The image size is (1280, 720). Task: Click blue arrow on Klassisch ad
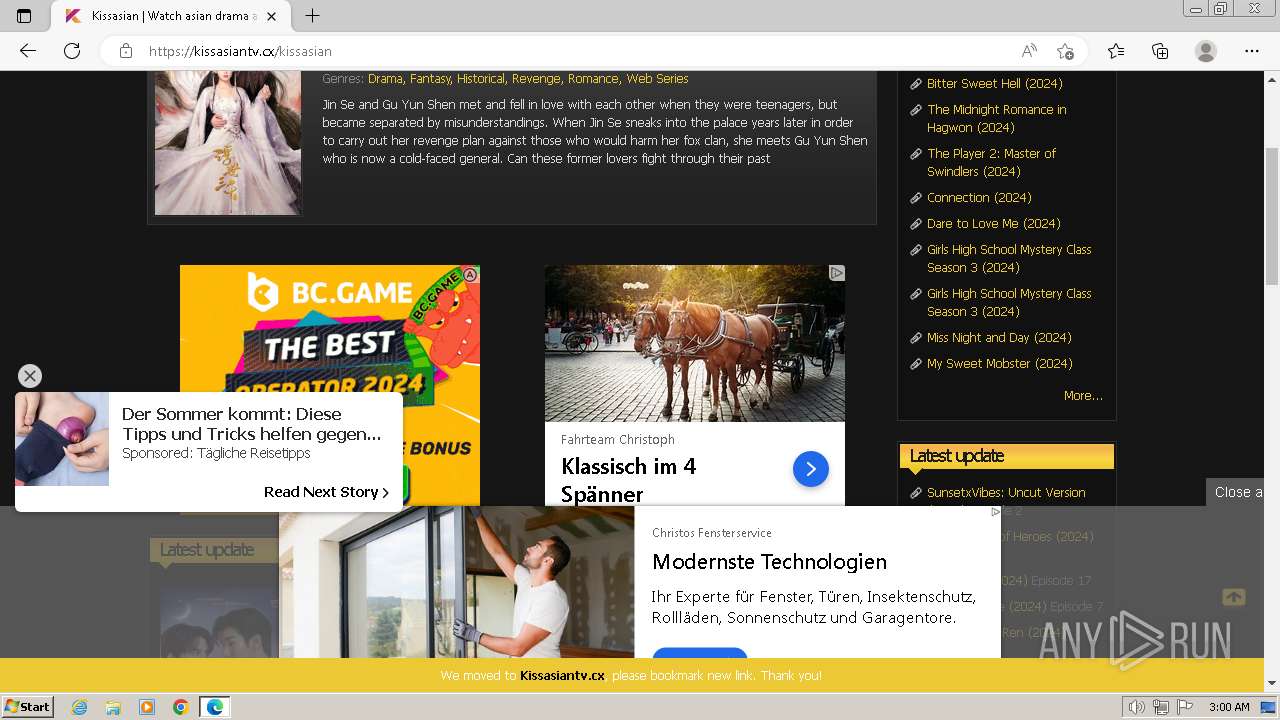[811, 468]
